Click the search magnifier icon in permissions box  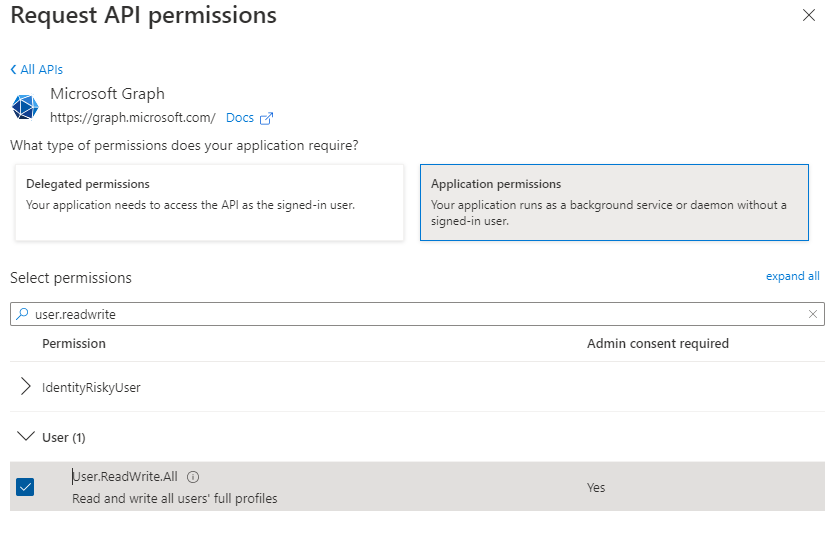22,314
